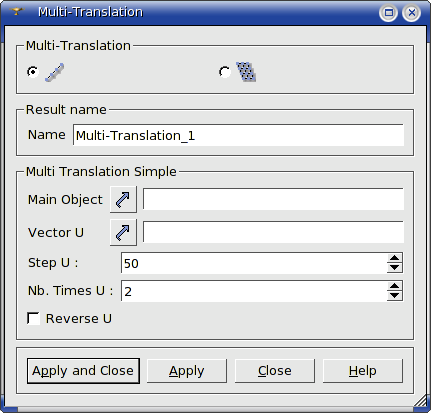This screenshot has width=431, height=413.
Task: Click the Main Object selection arrow button
Action: point(123,199)
